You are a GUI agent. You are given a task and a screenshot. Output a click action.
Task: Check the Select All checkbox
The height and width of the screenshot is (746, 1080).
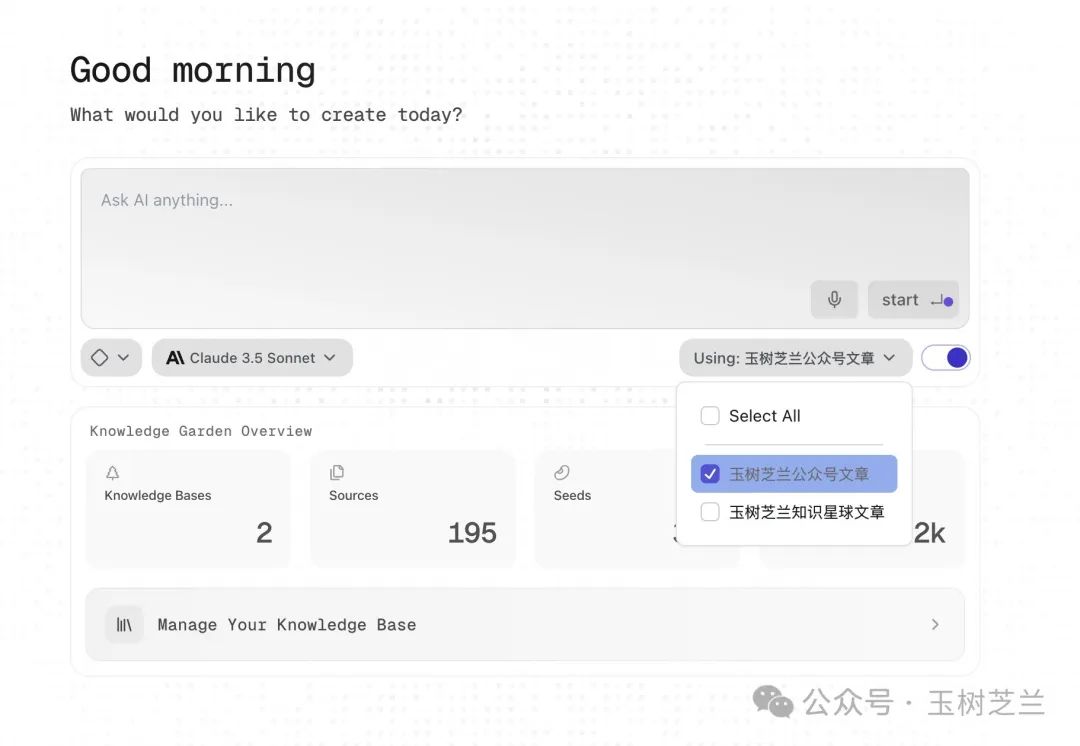coord(710,416)
